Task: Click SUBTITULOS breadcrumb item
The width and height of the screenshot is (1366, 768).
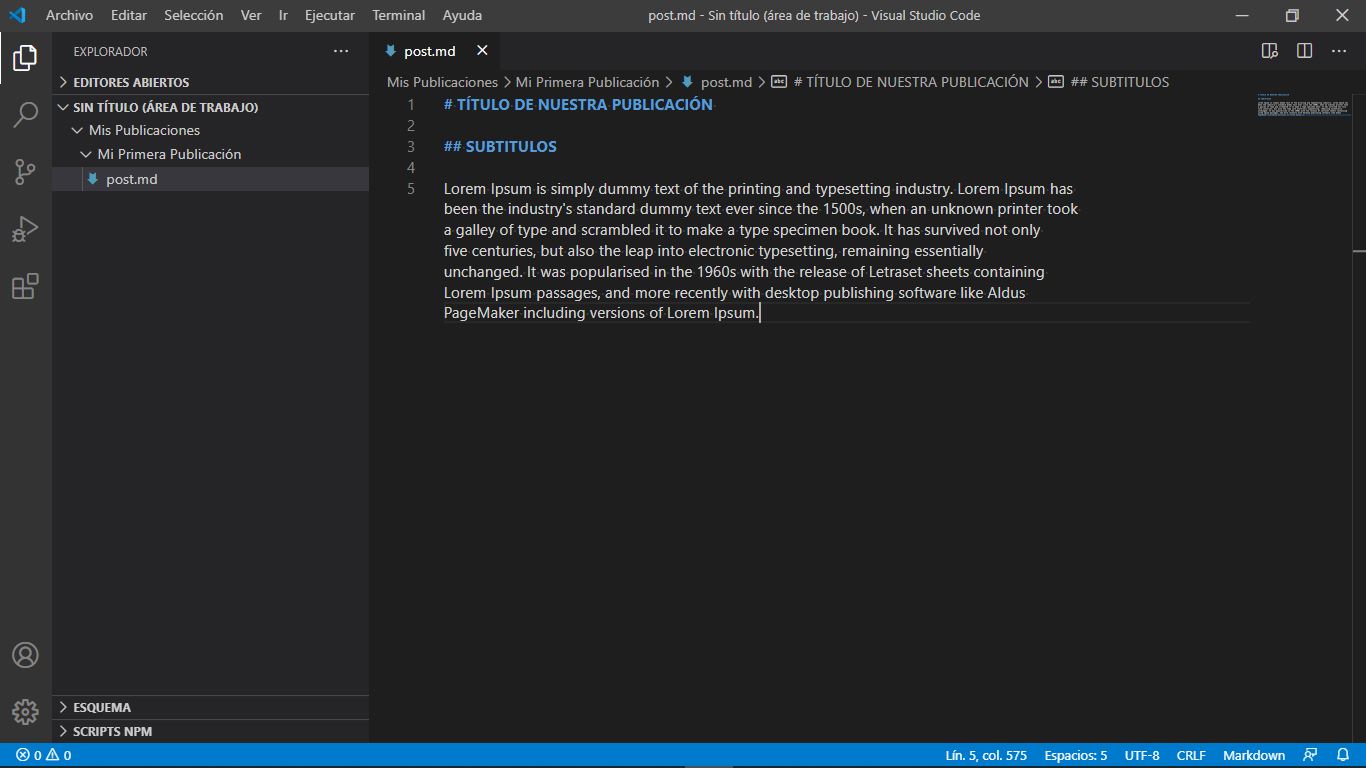Action: click(1119, 82)
